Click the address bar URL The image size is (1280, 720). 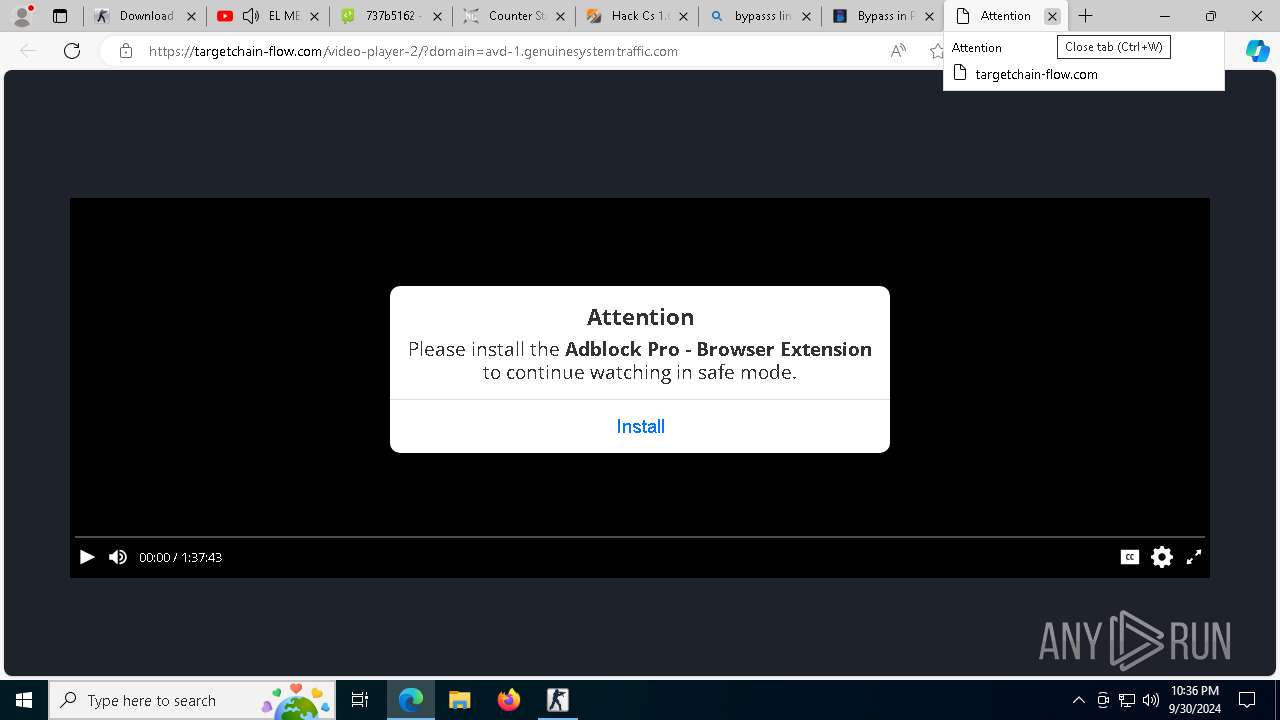[x=413, y=51]
